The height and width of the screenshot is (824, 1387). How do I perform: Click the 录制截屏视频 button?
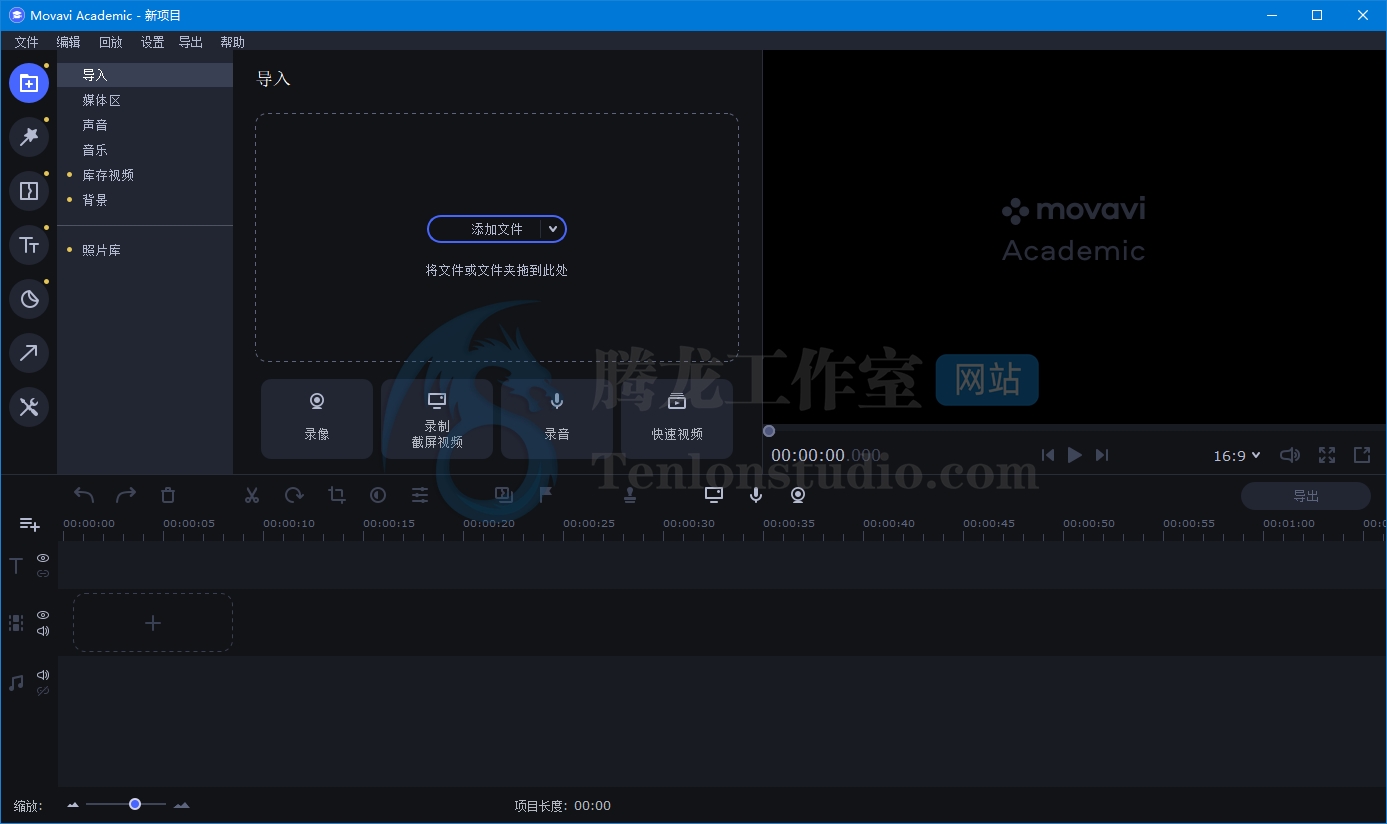pyautogui.click(x=437, y=418)
